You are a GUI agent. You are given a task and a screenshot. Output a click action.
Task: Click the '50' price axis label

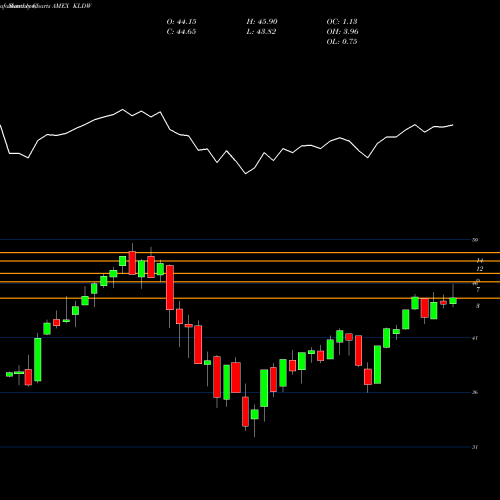click(x=475, y=240)
